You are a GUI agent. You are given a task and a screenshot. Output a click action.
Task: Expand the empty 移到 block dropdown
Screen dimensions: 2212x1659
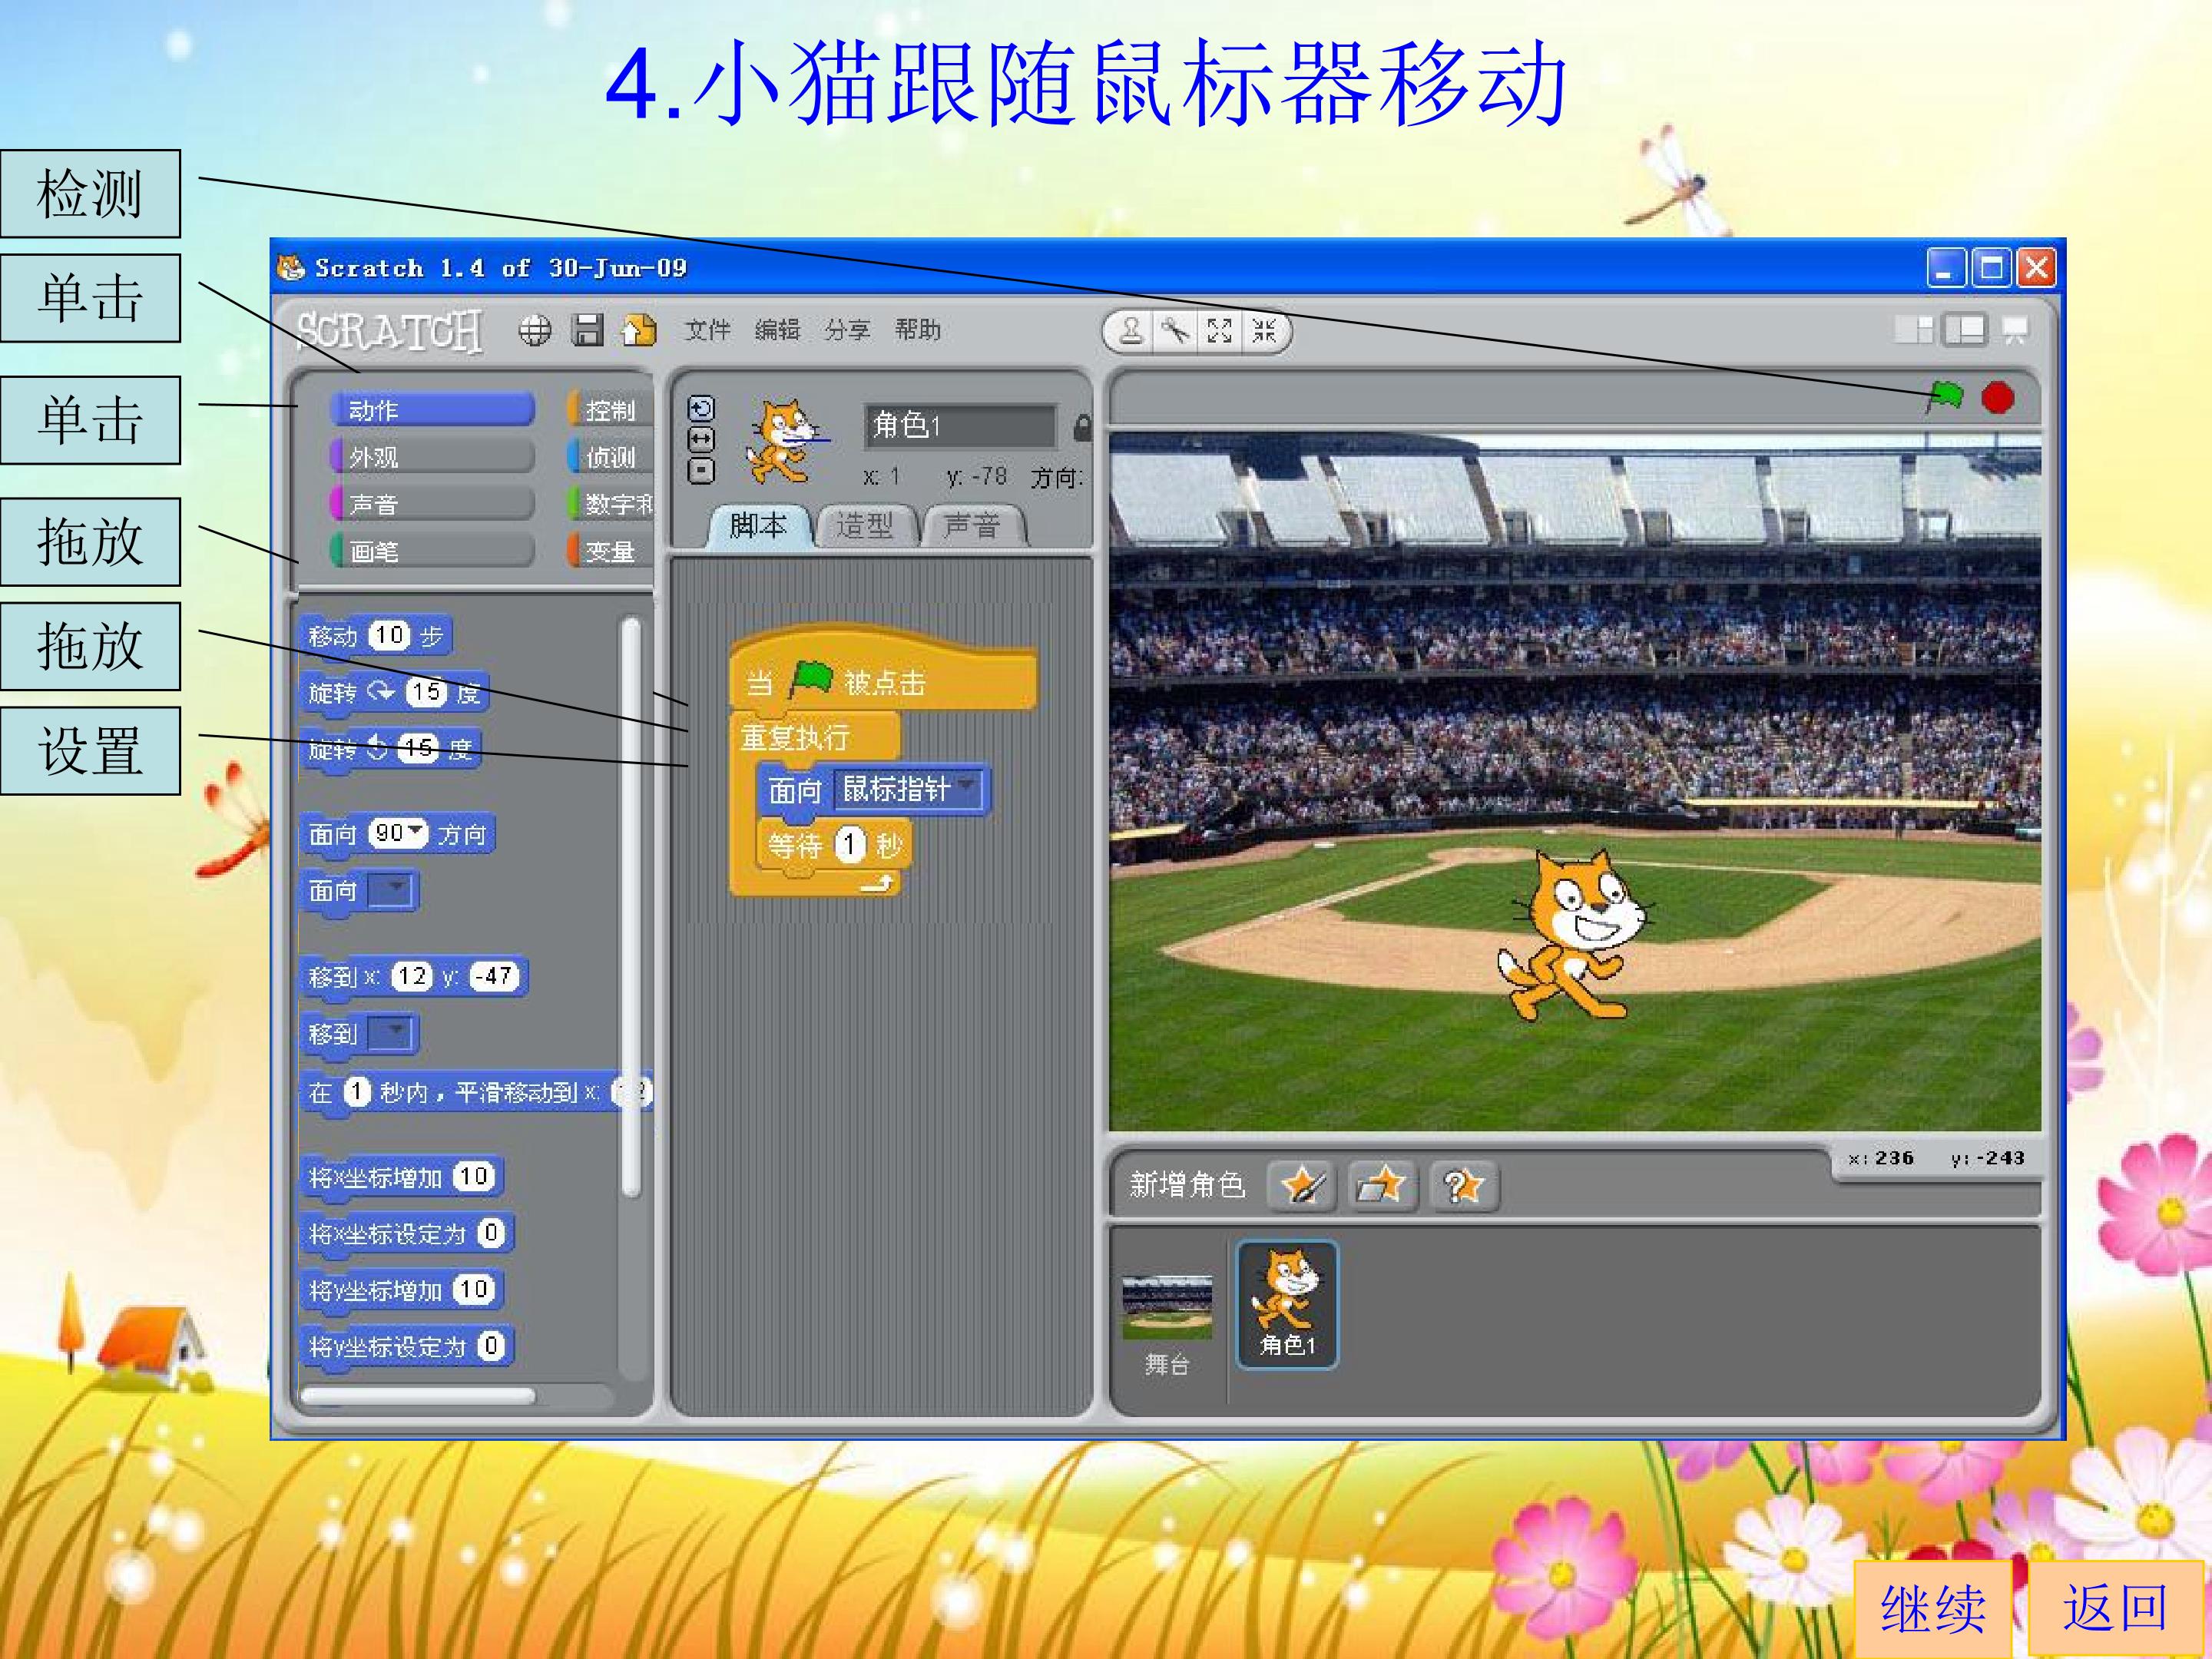391,1033
